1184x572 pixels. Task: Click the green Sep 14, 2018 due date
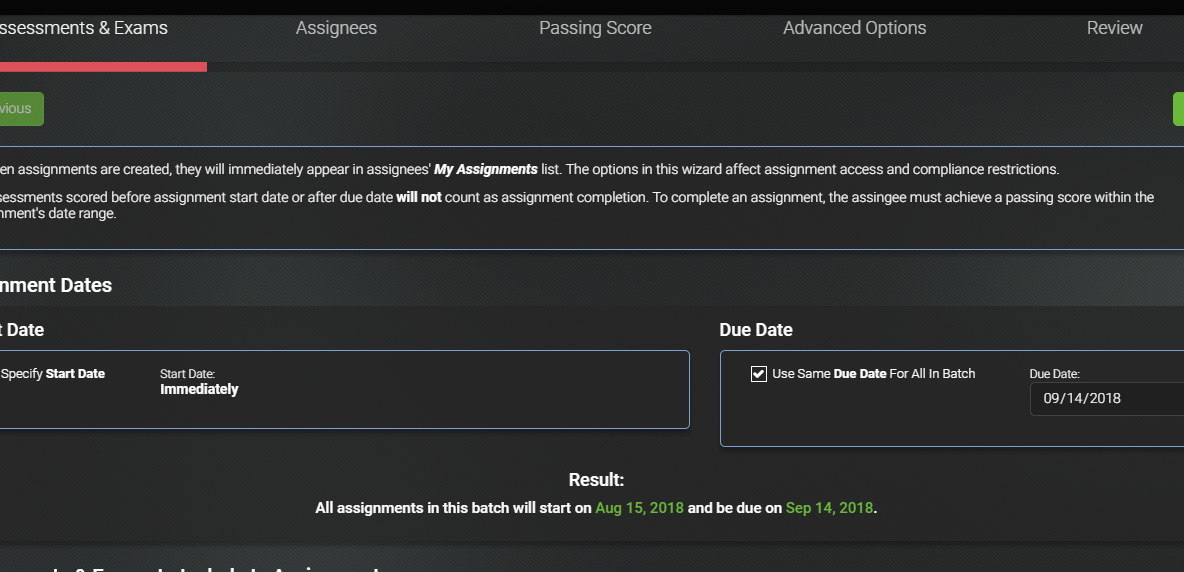click(829, 508)
